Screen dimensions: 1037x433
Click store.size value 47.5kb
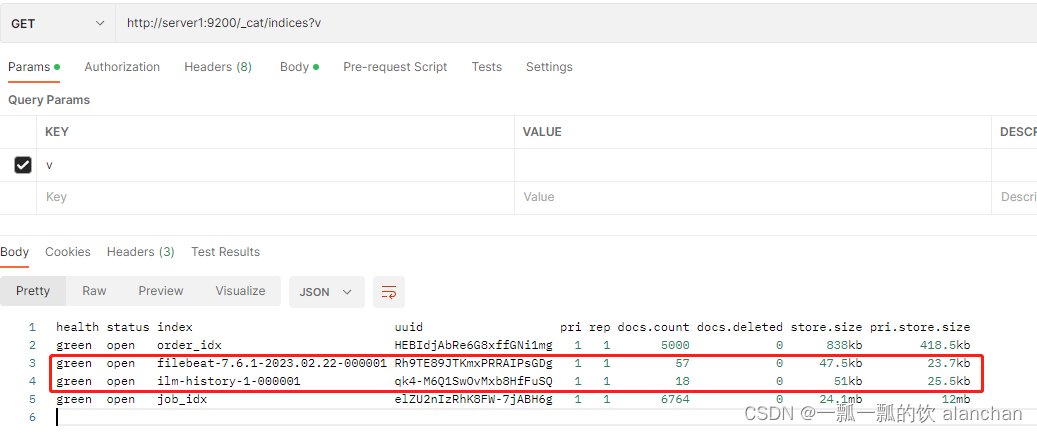840,363
